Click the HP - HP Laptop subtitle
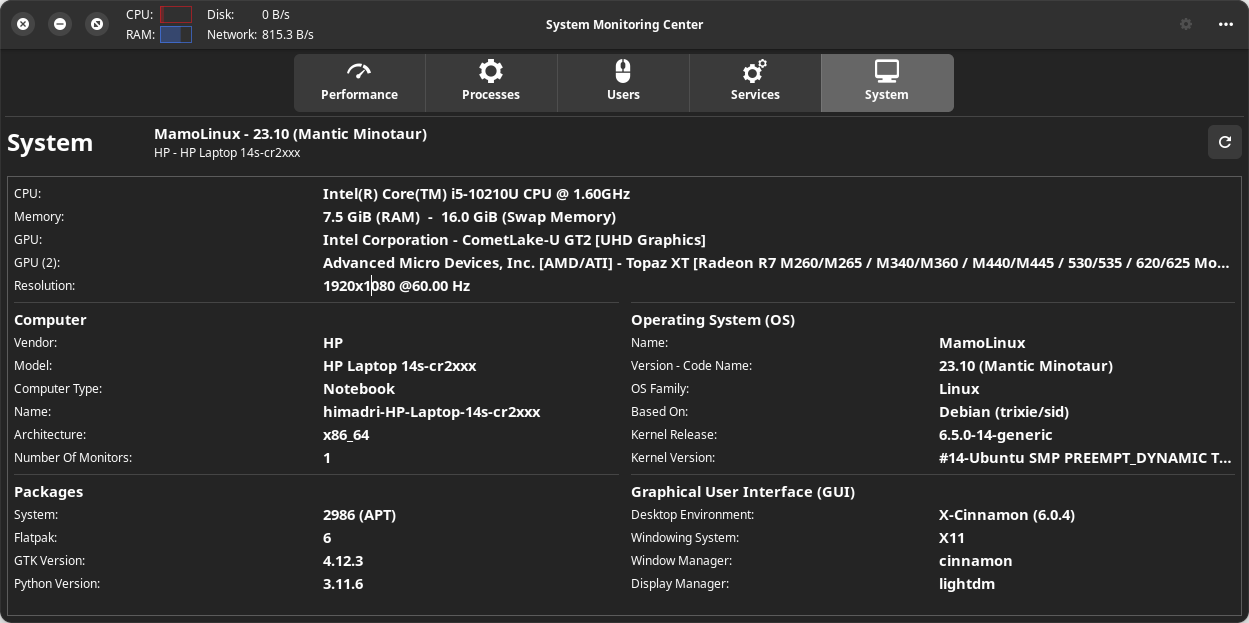The height and width of the screenshot is (623, 1249). (227, 153)
